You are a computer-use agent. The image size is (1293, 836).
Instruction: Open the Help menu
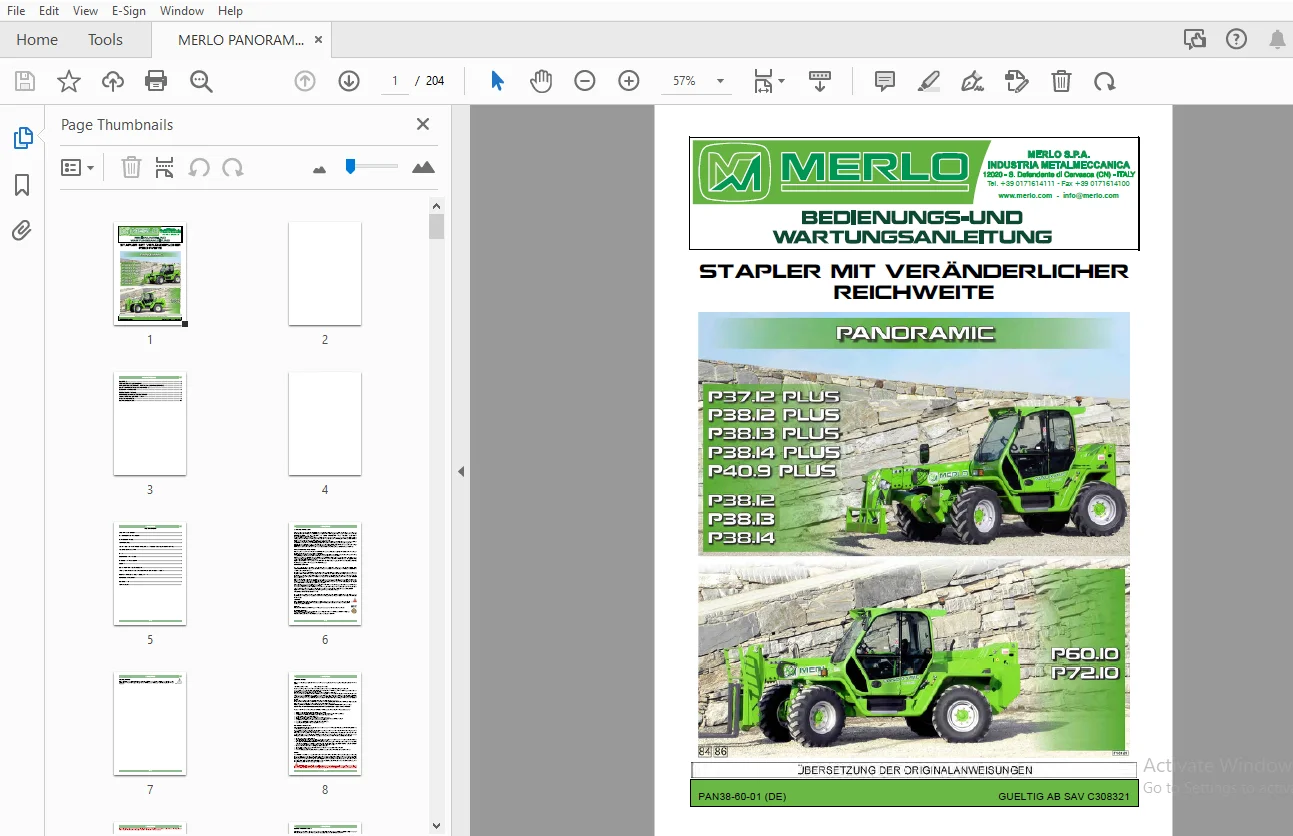pyautogui.click(x=230, y=11)
